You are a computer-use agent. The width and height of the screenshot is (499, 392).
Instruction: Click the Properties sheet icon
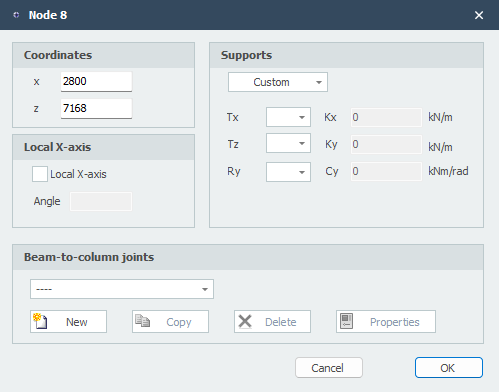(x=347, y=321)
